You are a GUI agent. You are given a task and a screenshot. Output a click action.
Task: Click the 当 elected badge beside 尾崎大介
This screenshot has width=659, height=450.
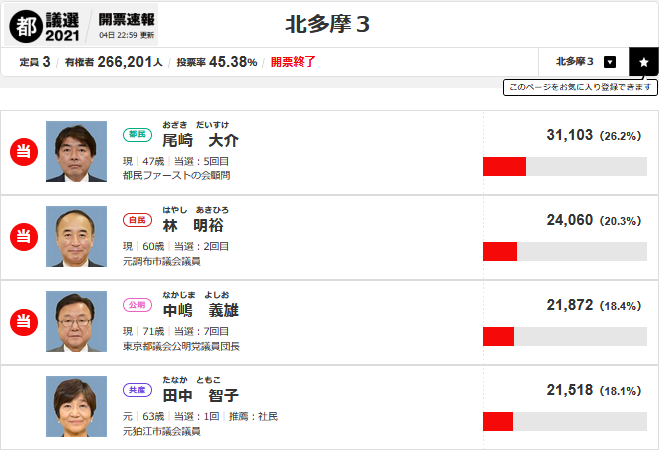pyautogui.click(x=23, y=151)
